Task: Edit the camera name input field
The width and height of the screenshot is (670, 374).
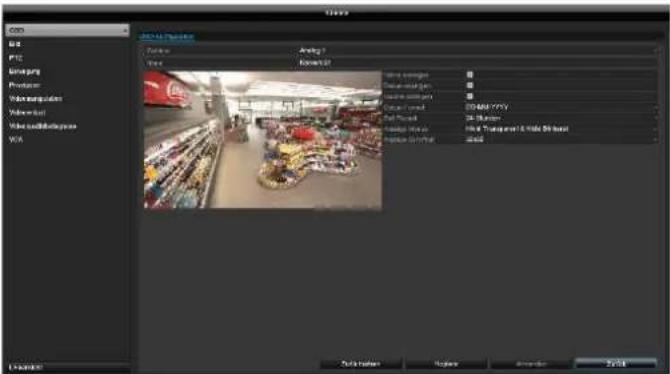Action: coord(478,63)
